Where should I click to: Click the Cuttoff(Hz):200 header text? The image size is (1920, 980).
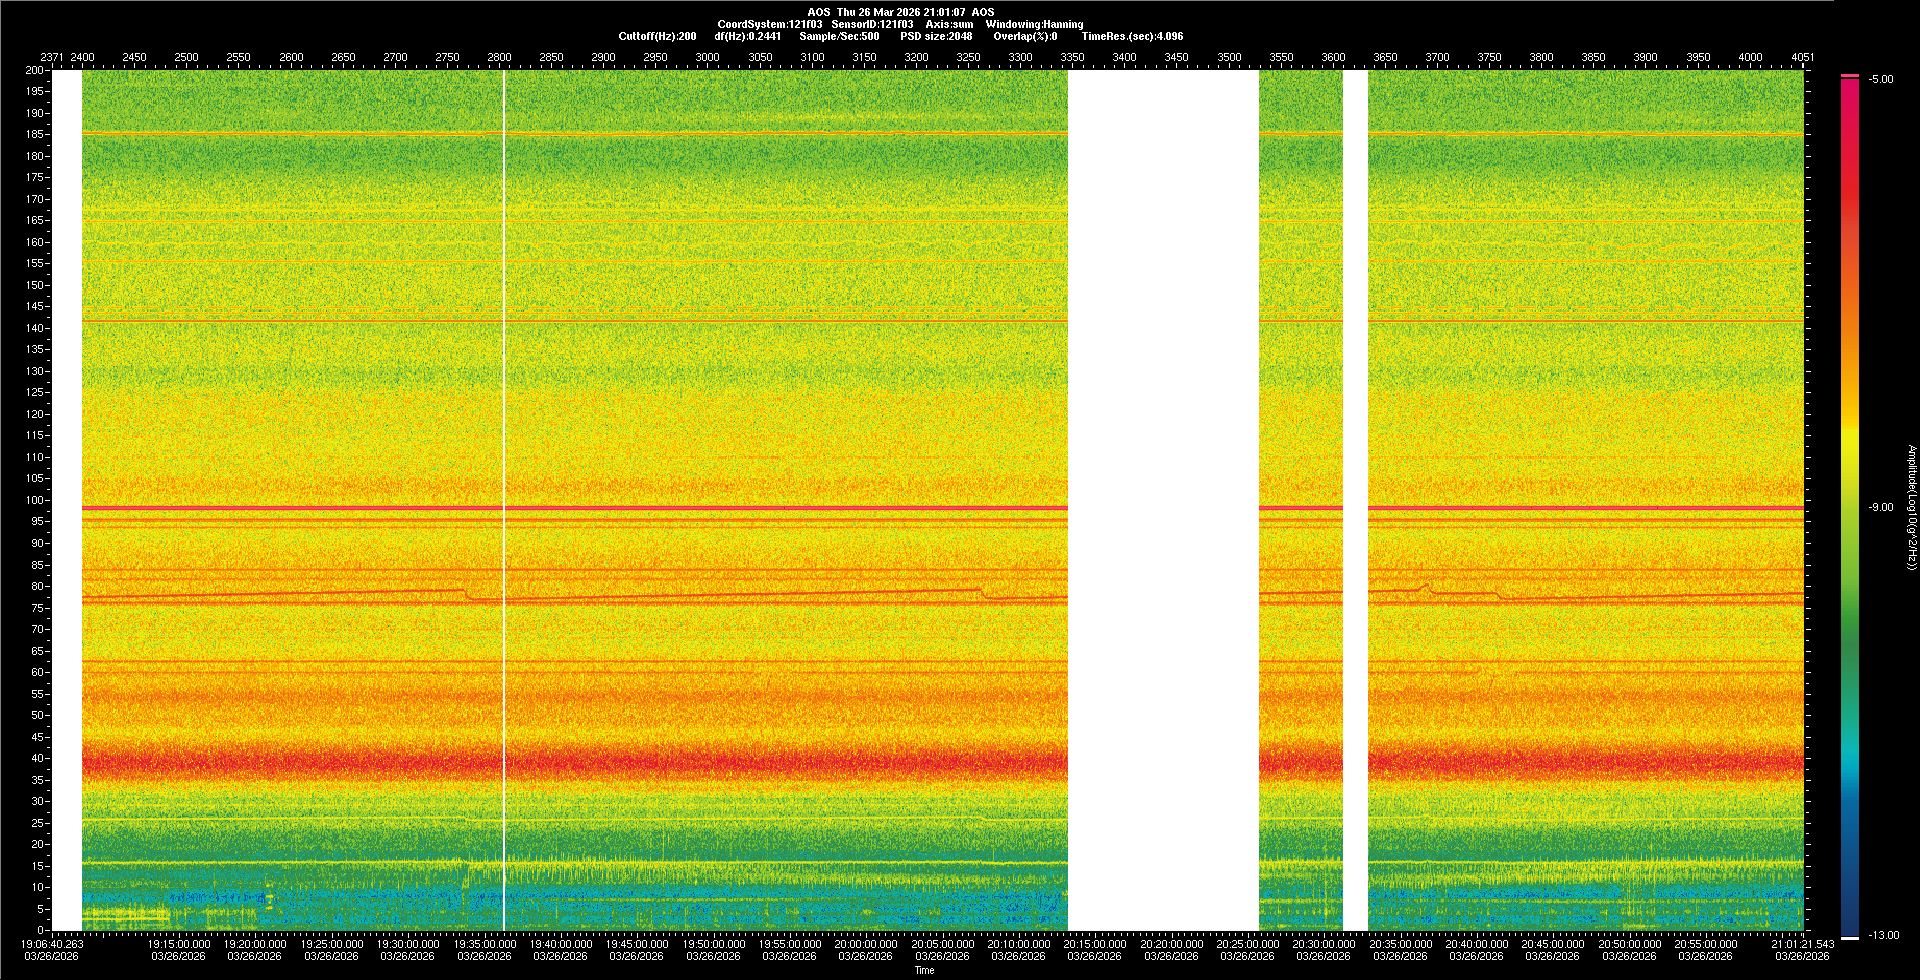657,36
